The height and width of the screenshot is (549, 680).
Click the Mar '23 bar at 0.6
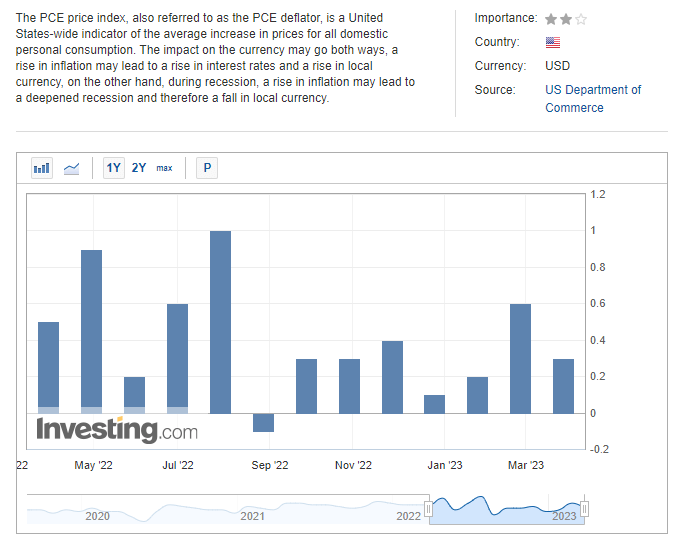pos(520,358)
